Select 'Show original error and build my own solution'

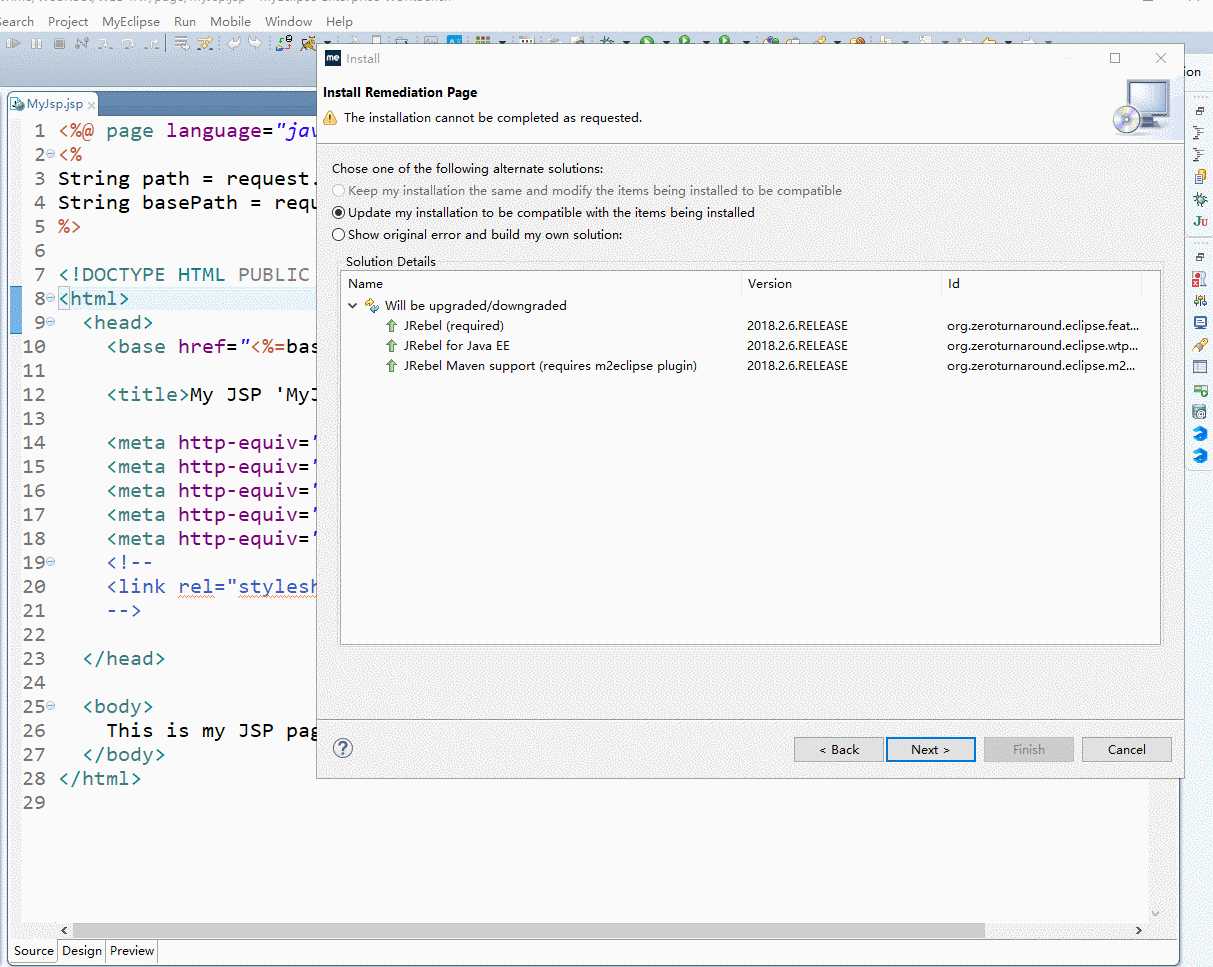pos(477,235)
